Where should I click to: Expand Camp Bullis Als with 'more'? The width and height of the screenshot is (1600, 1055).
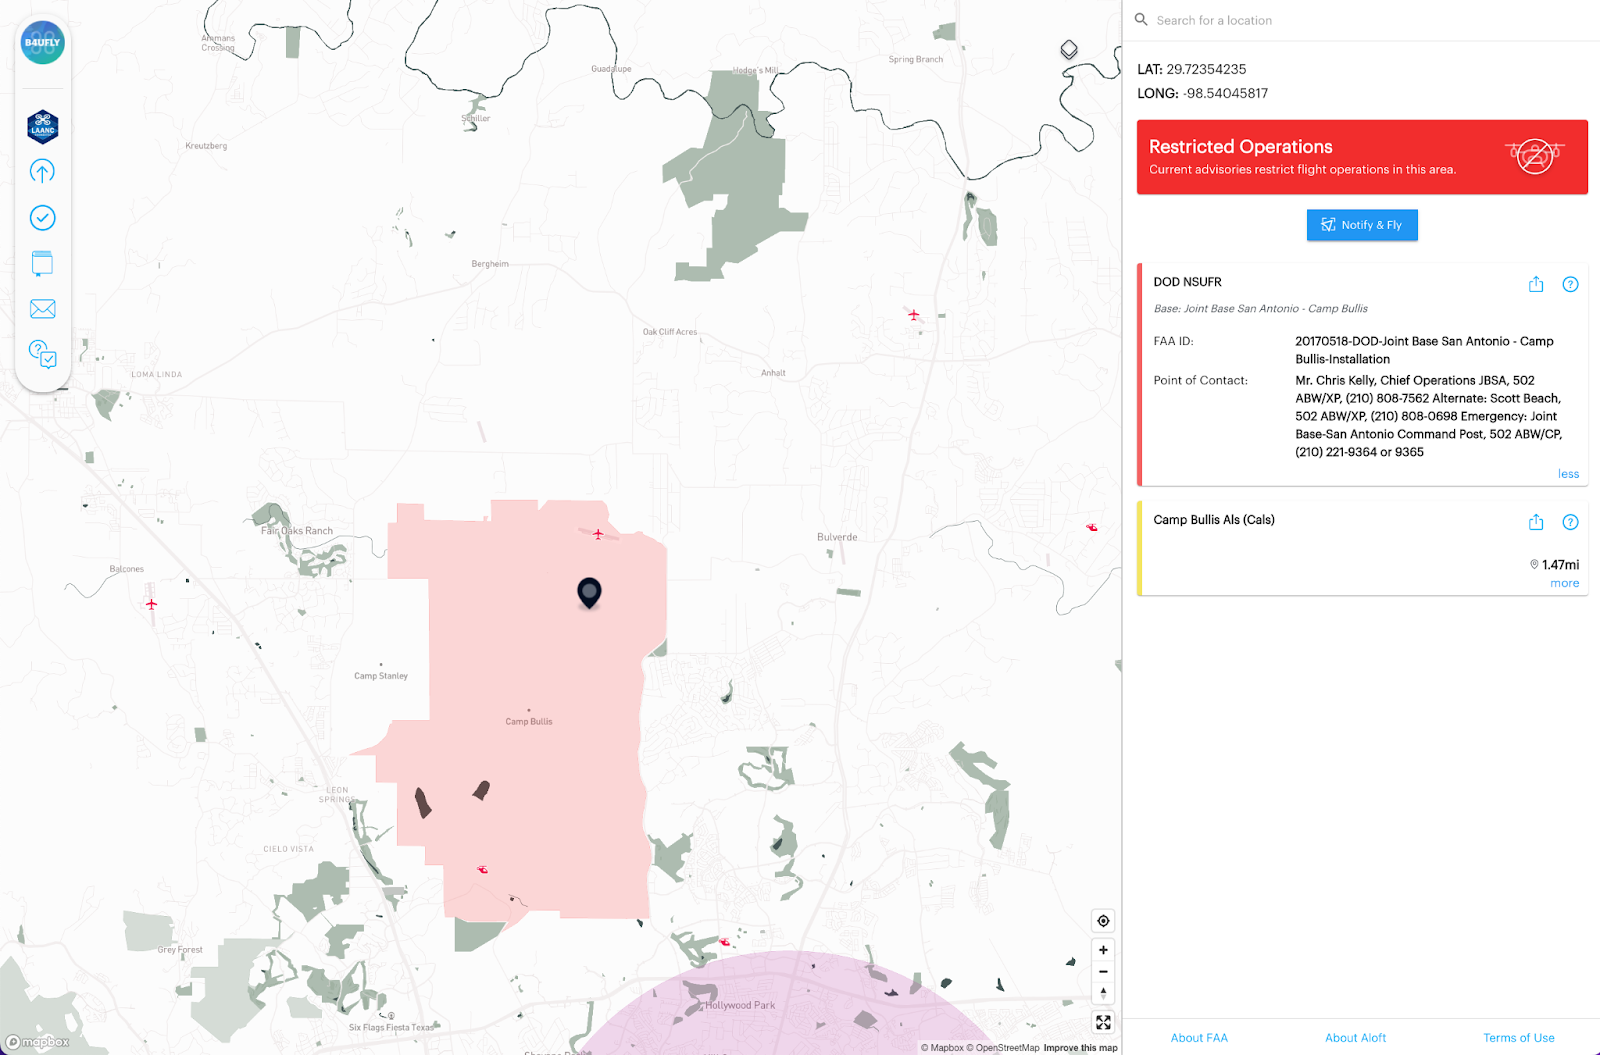[1564, 583]
